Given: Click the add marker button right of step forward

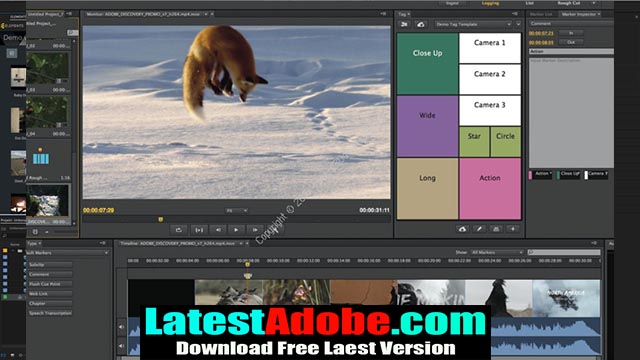Looking at the screenshot, I should [x=275, y=230].
